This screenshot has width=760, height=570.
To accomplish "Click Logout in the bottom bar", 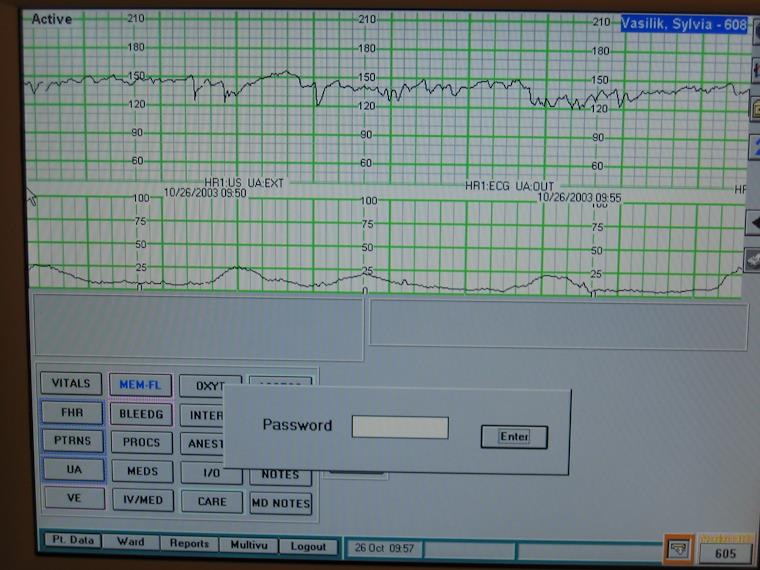I will (x=307, y=546).
